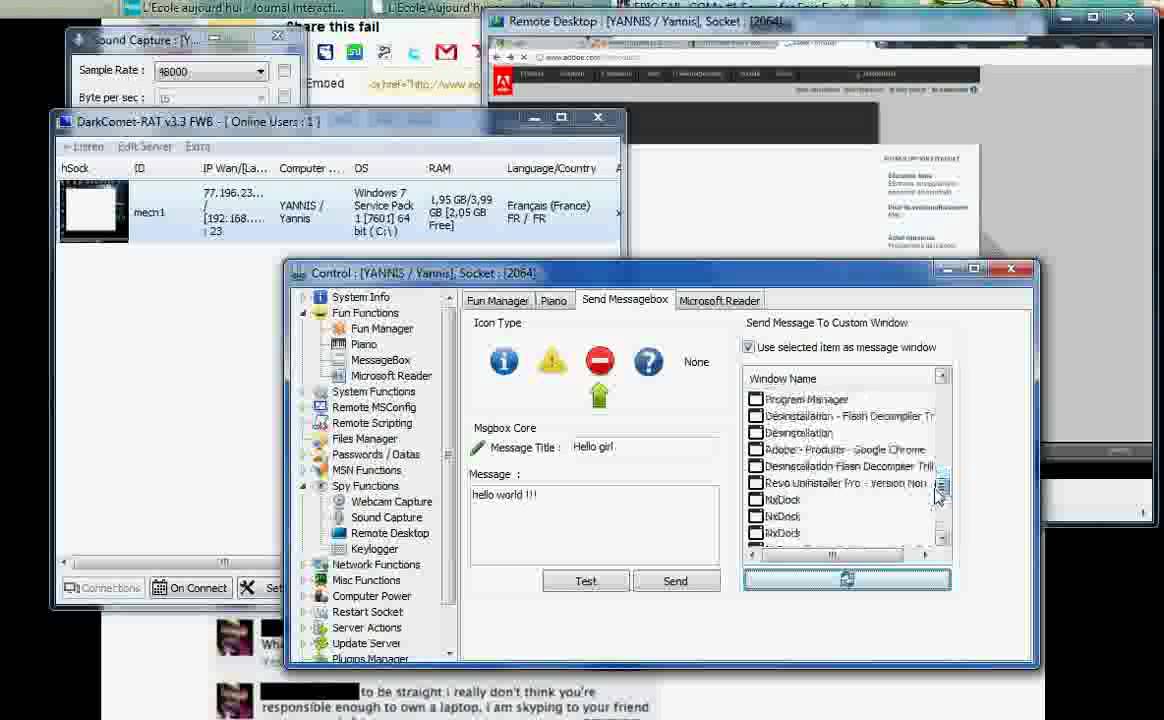Click the Sound Capture microphone icon in the tree
Image resolution: width=1164 pixels, height=720 pixels.
click(339, 517)
